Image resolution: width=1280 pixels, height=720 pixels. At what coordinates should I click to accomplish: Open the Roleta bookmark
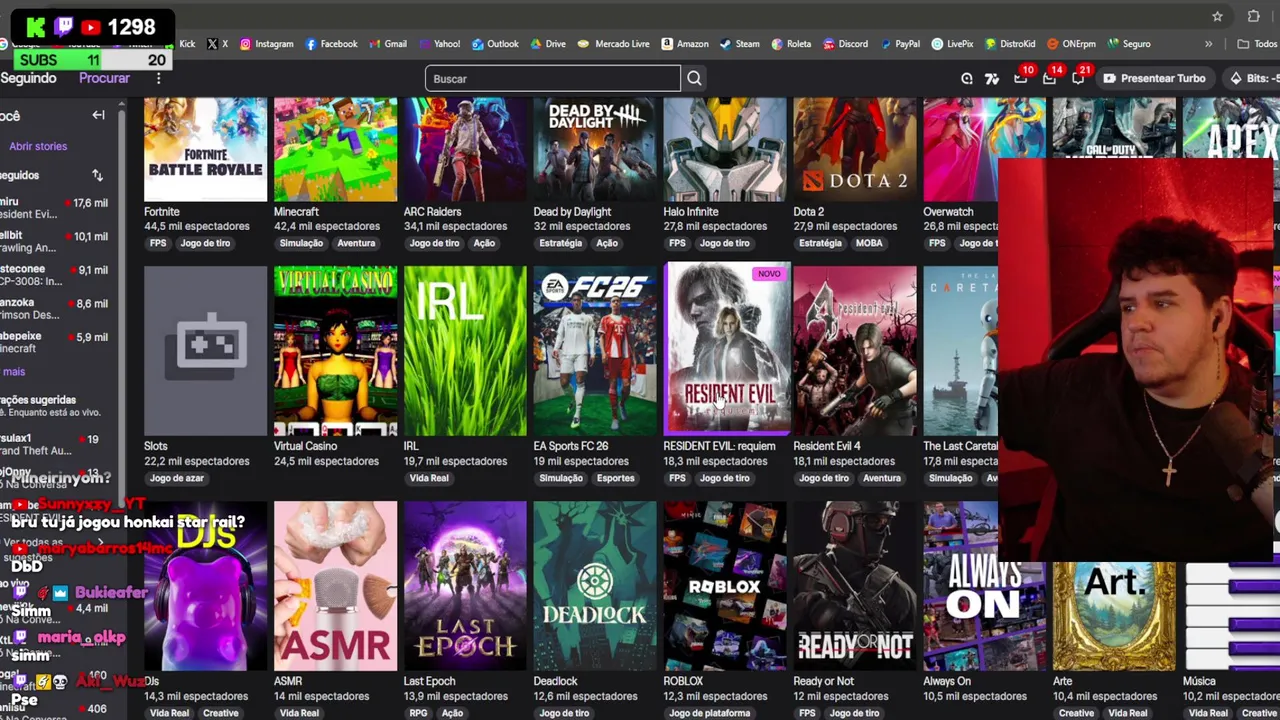791,44
